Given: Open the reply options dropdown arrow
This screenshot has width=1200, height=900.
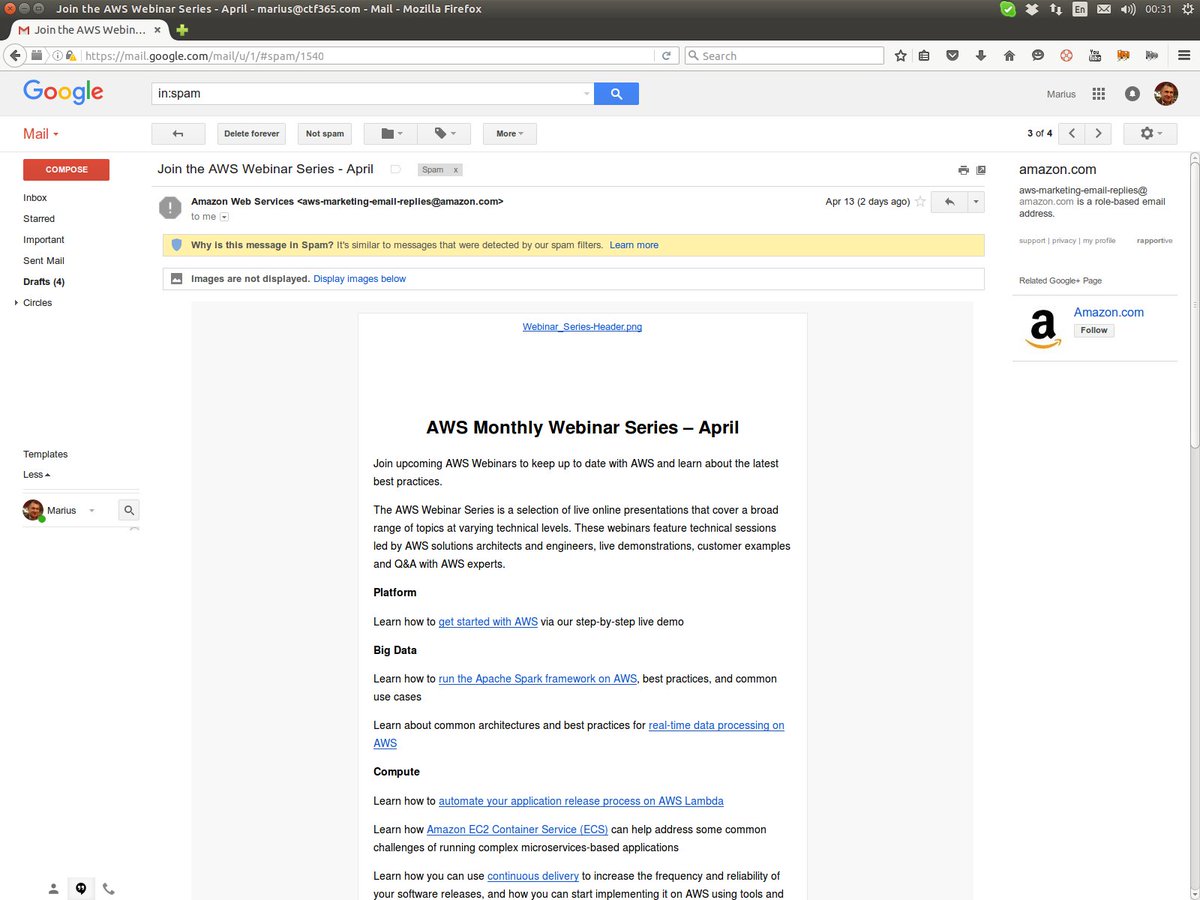Looking at the screenshot, I should click(976, 202).
